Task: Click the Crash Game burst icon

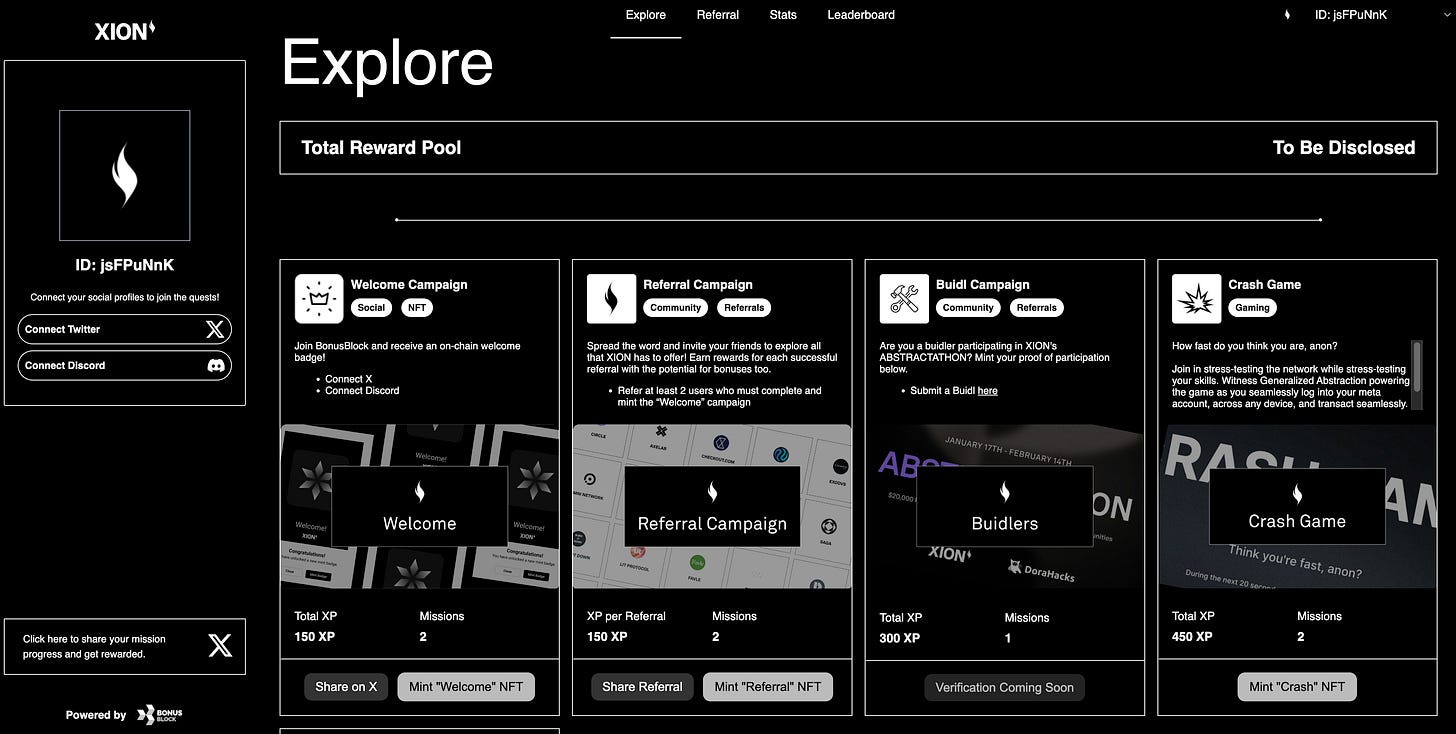Action: click(x=1197, y=299)
